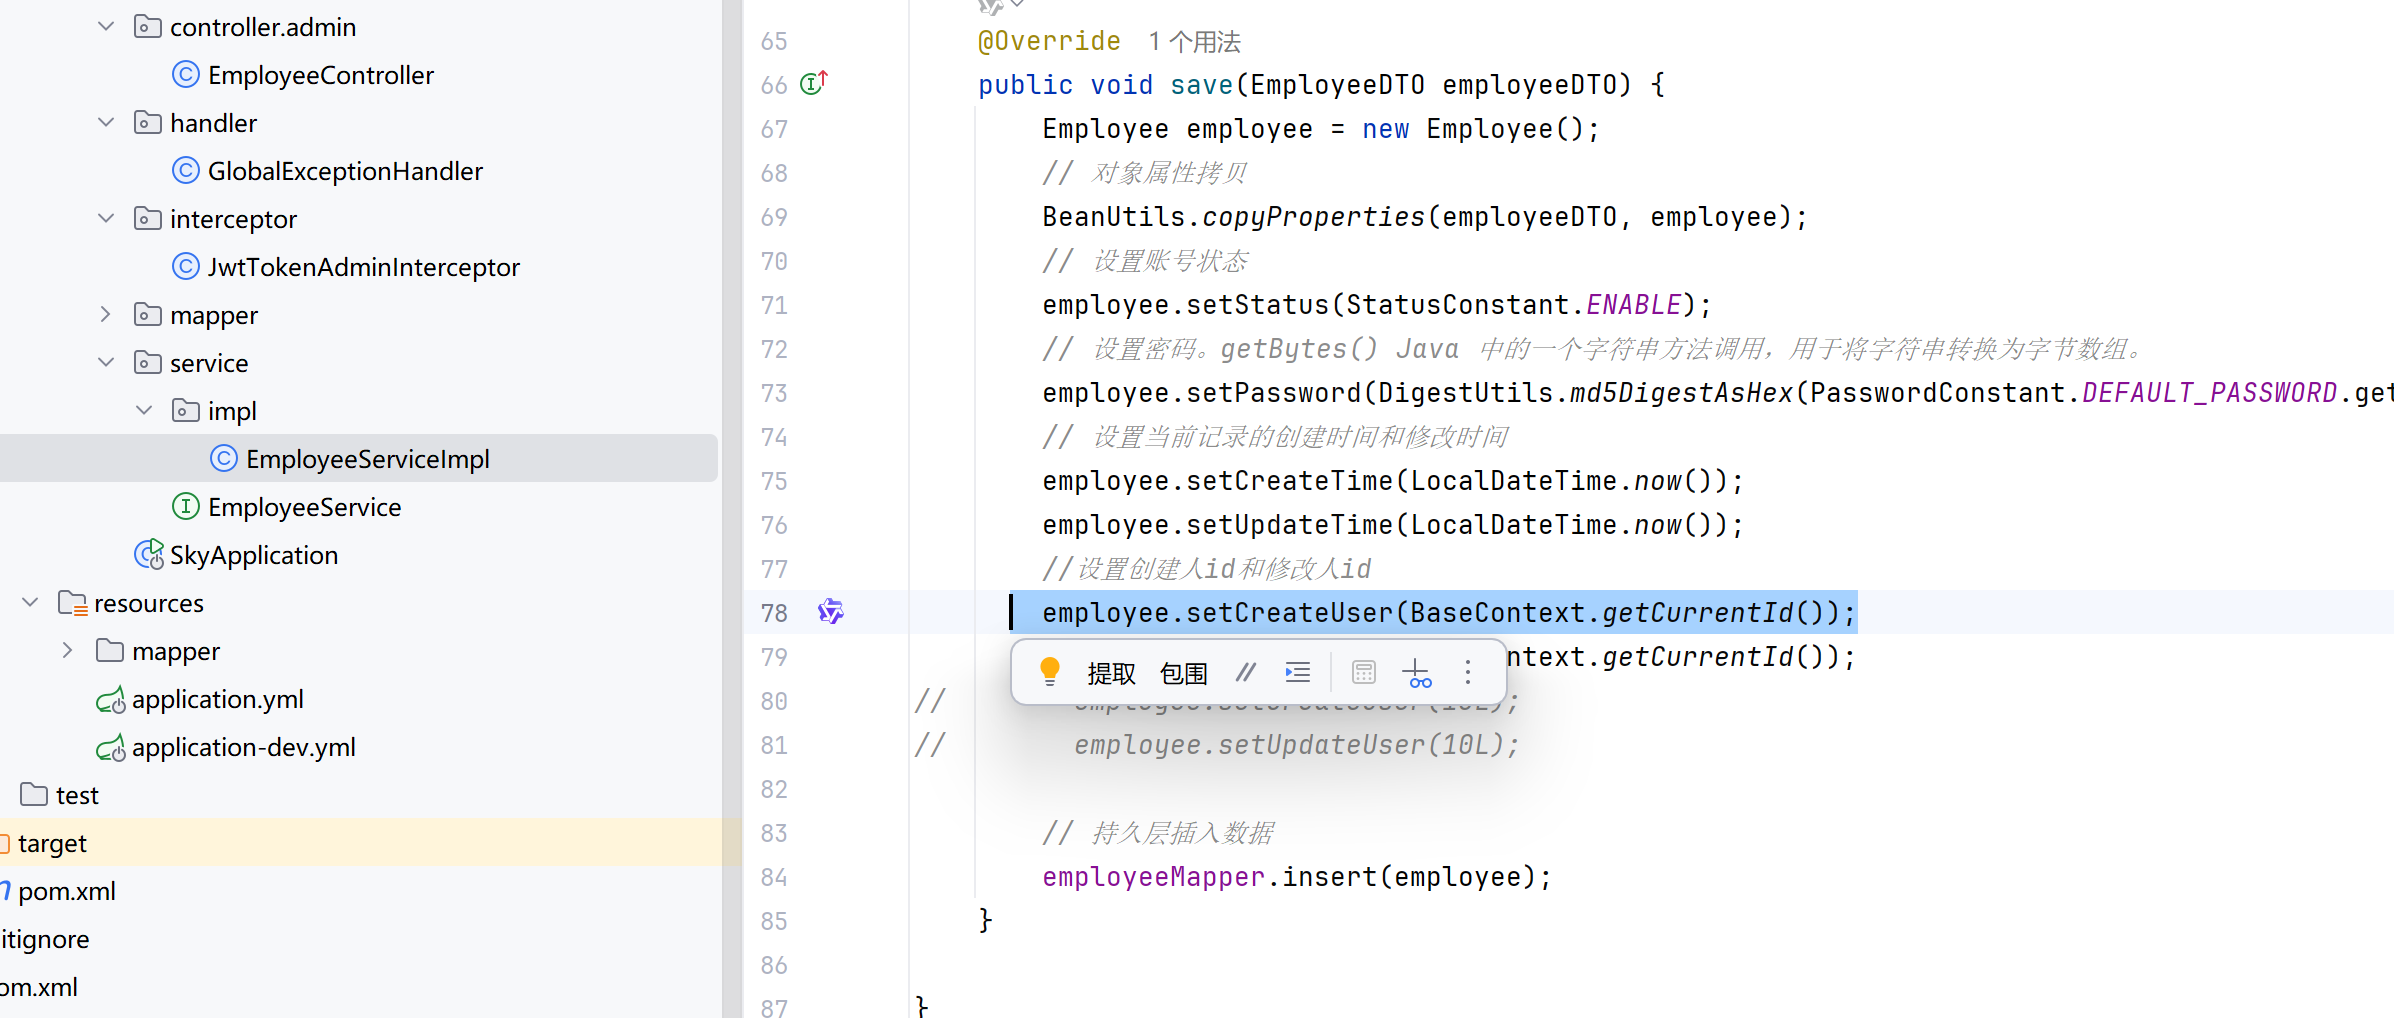
Task: Collapse the controller.admin package
Action: click(106, 27)
